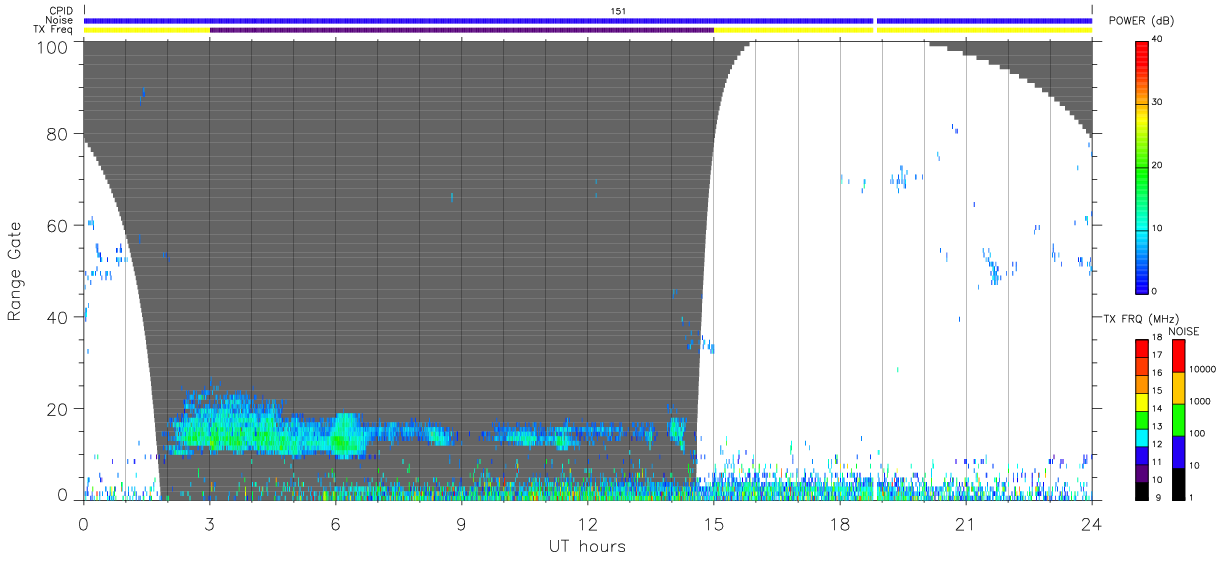Pick the cyan band of the TX FRQ legend
This screenshot has width=1228, height=567.
point(1141,438)
